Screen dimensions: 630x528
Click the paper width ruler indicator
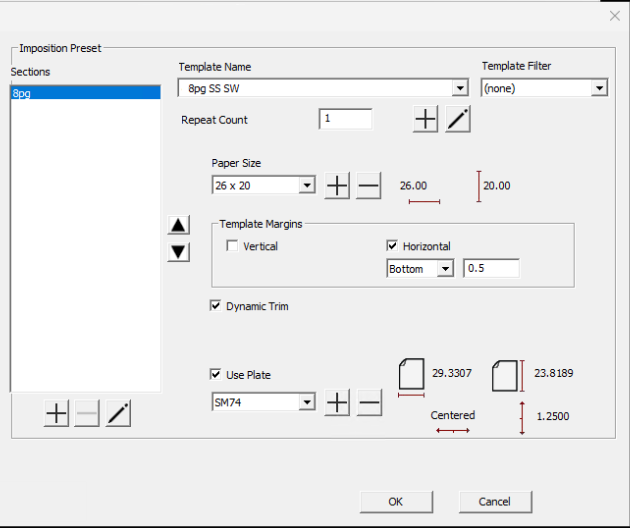click(424, 201)
